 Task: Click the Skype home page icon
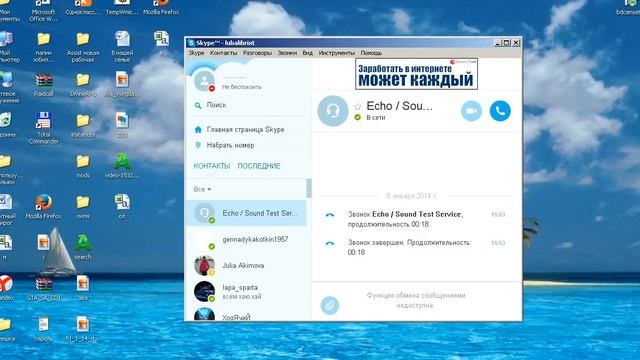[x=198, y=129]
